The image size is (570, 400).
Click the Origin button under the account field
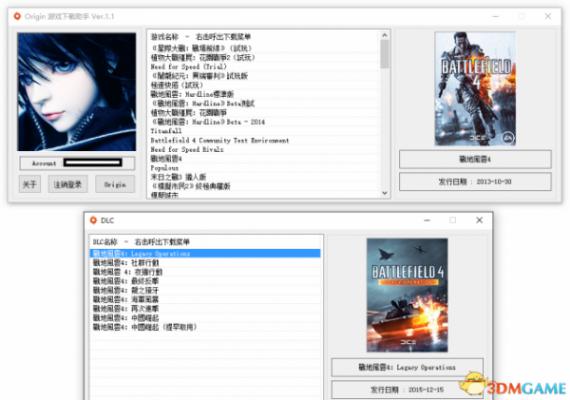pos(115,184)
